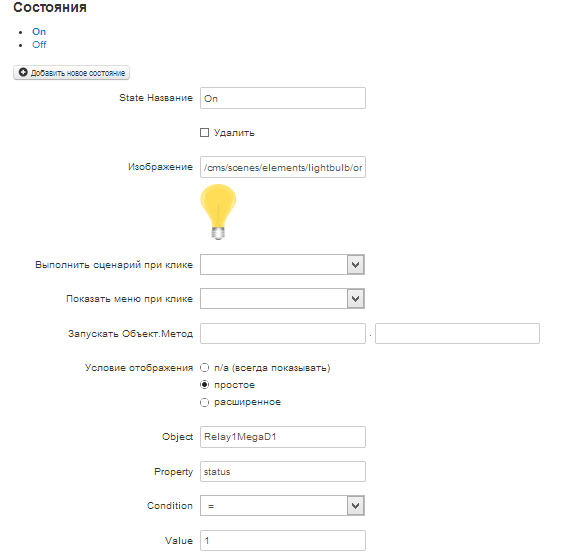Focus the Object field with Relay1MegaD1
Screen dimensions: 579x555
tap(283, 437)
